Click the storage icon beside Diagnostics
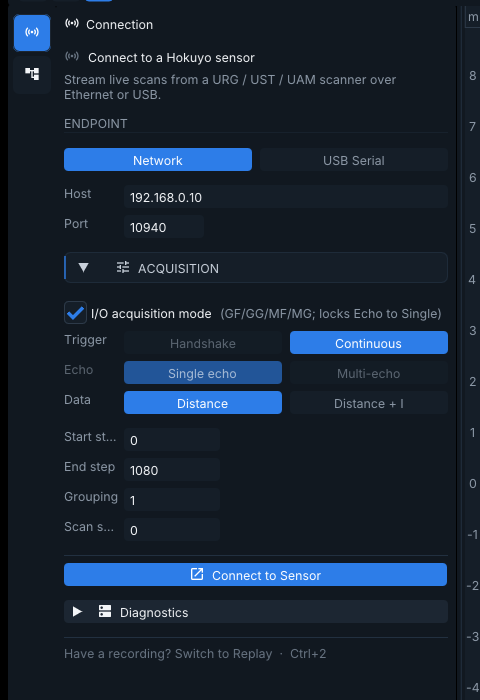The image size is (480, 700). pos(105,612)
